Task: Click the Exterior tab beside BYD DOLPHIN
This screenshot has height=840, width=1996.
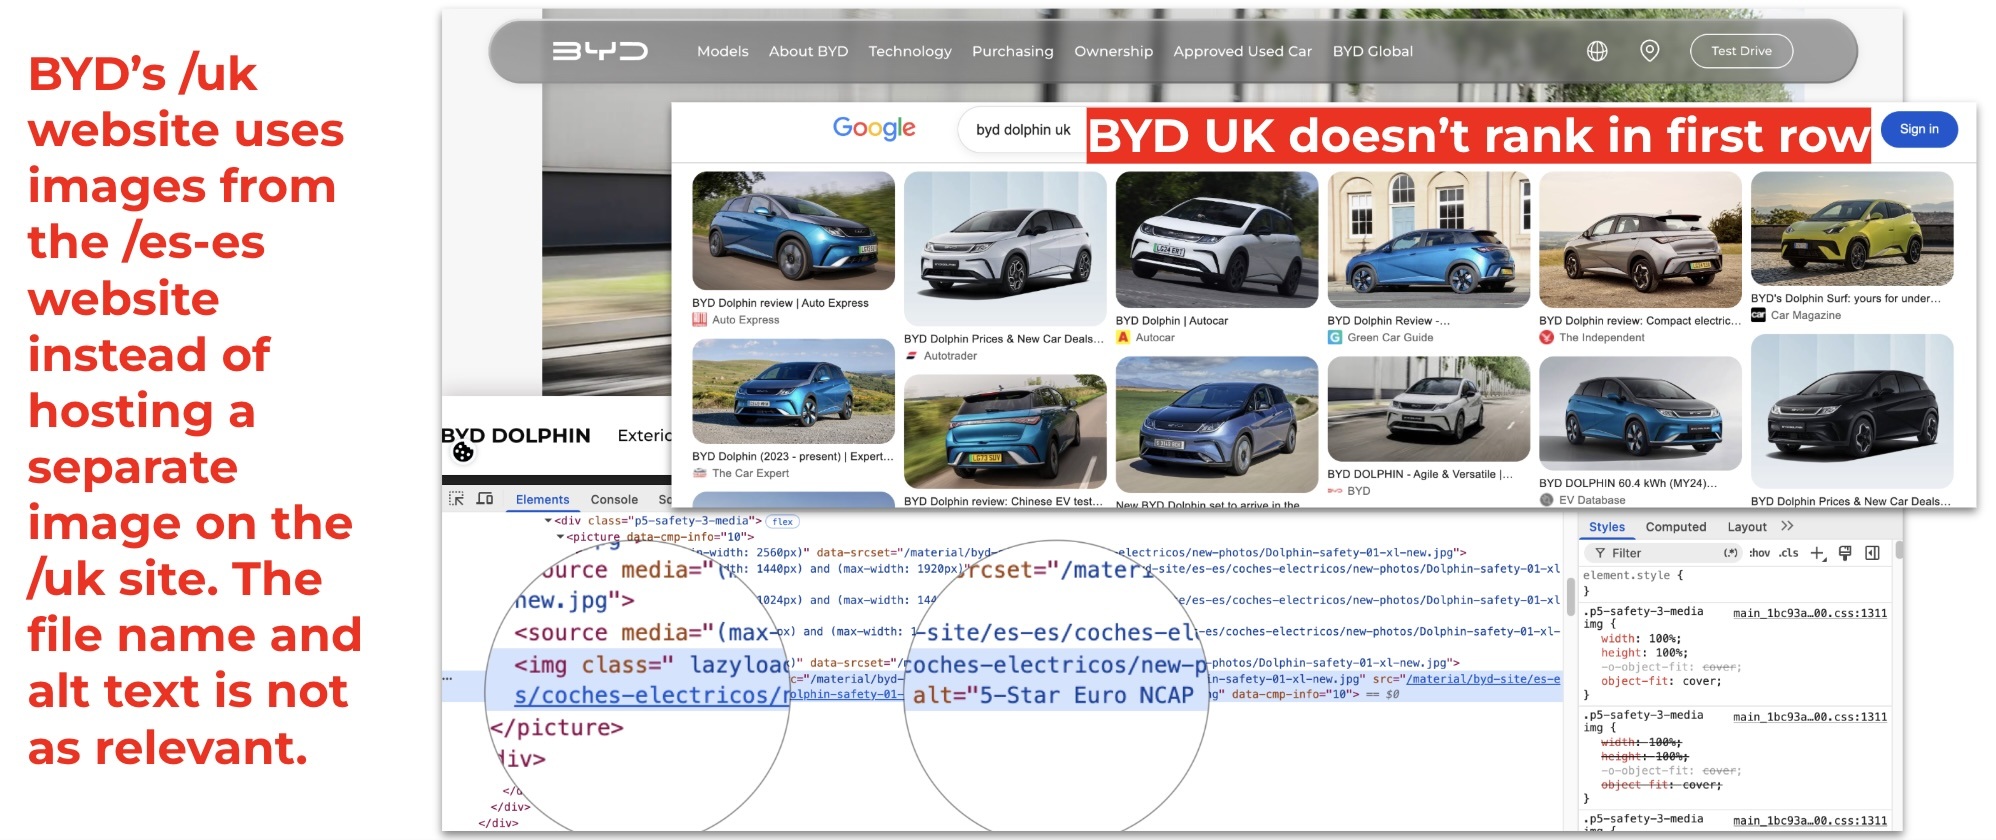Action: click(x=645, y=436)
